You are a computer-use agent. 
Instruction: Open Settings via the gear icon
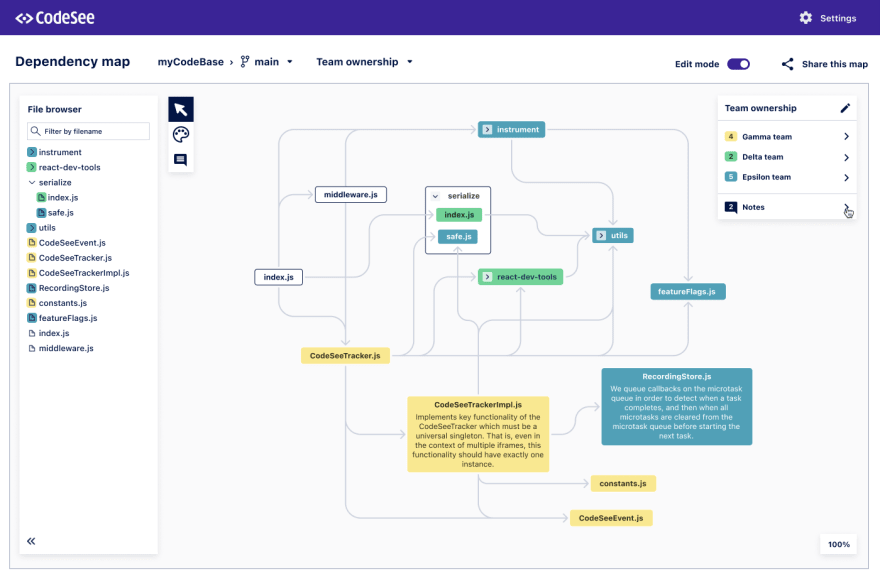pyautogui.click(x=806, y=18)
